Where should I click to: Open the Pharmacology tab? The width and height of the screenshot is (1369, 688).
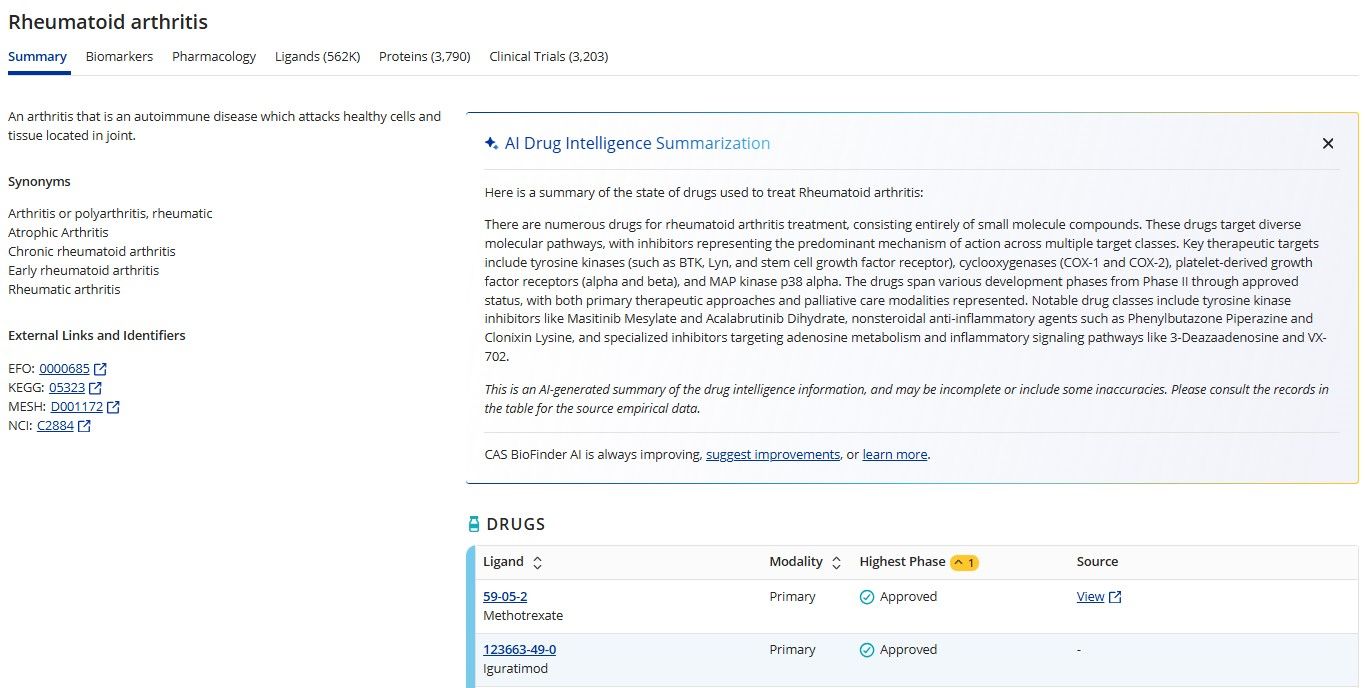pyautogui.click(x=214, y=57)
